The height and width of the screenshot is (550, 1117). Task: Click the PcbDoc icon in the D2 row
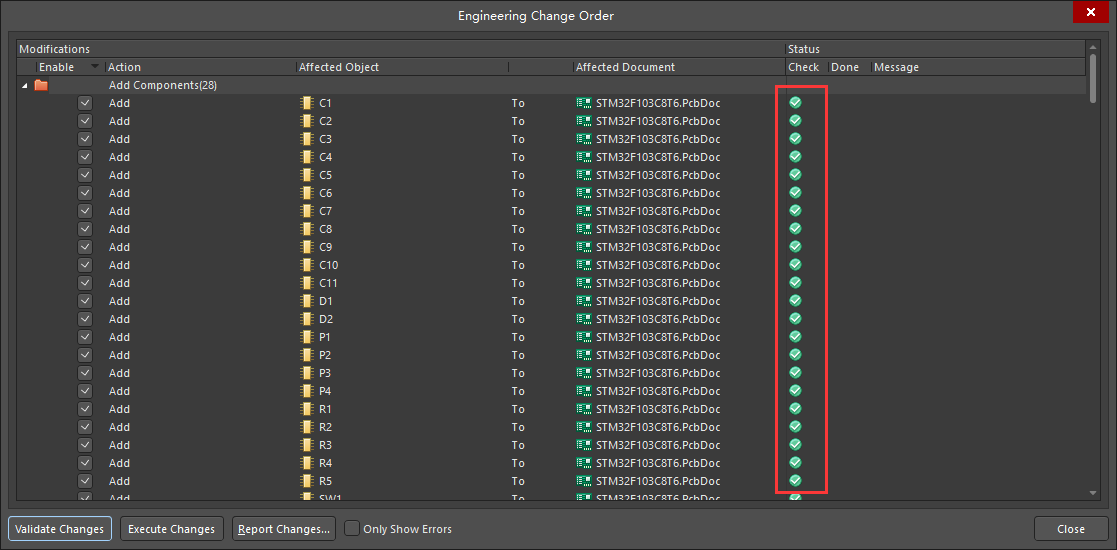584,319
